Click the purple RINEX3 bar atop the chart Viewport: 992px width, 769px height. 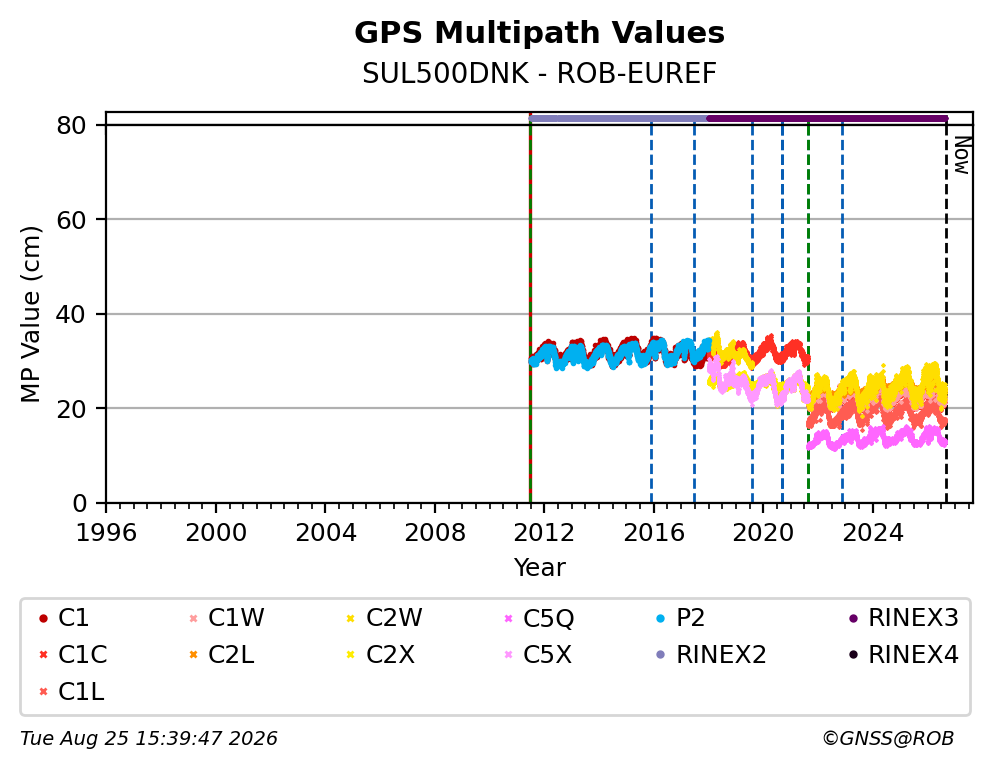pos(827,118)
